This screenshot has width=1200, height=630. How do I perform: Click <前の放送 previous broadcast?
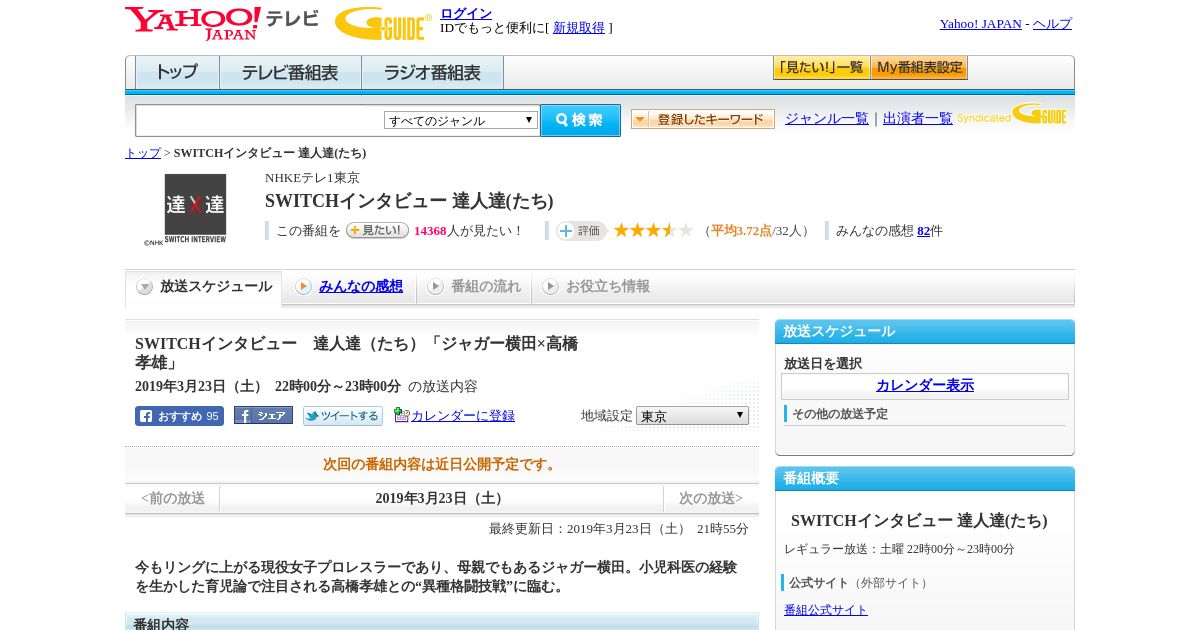click(x=173, y=498)
